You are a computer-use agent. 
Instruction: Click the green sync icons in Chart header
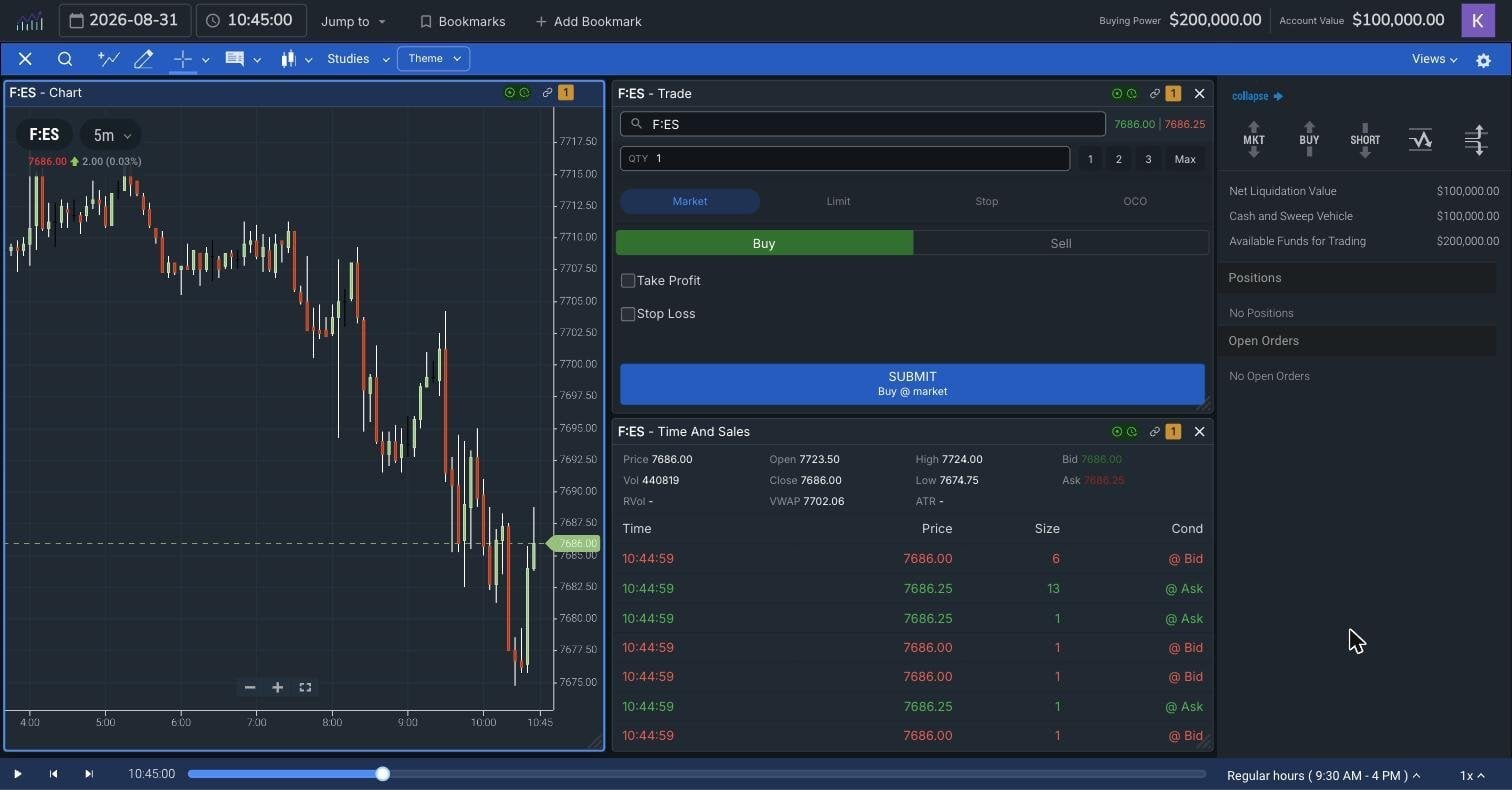tap(517, 93)
